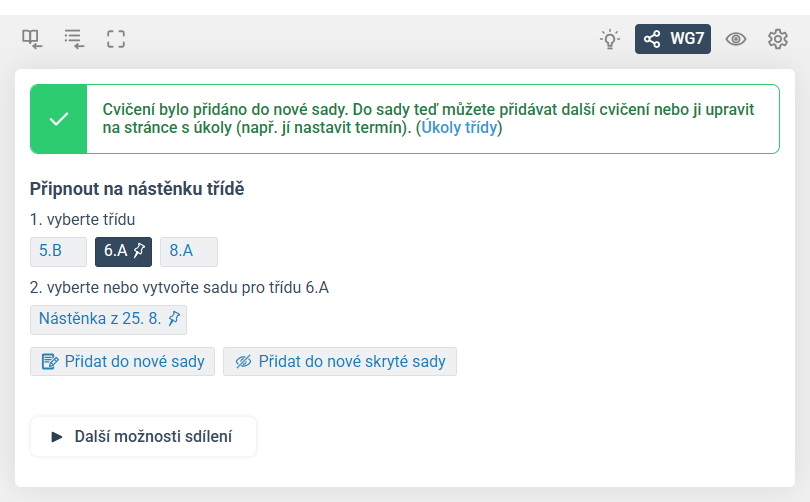Choose the Nástěnka z 25. 8. set
Screen dimensions: 810x502
108,320
